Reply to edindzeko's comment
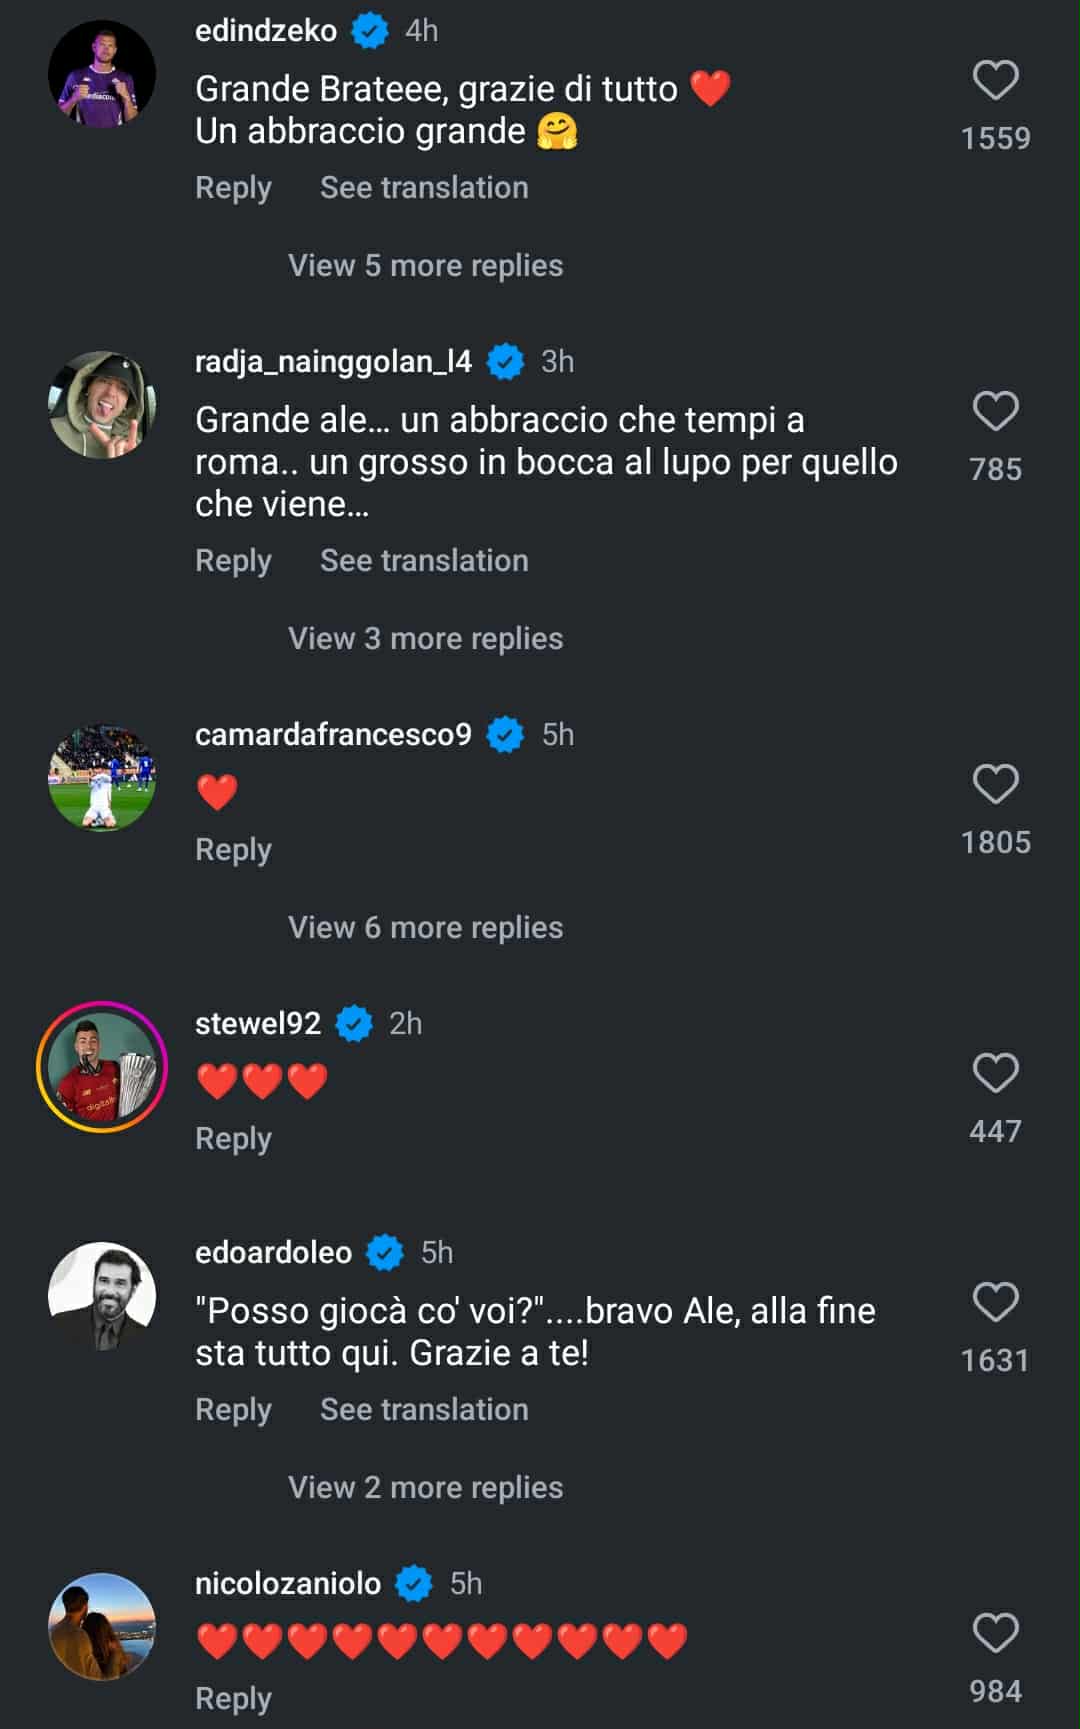1080x1729 pixels. coord(233,188)
